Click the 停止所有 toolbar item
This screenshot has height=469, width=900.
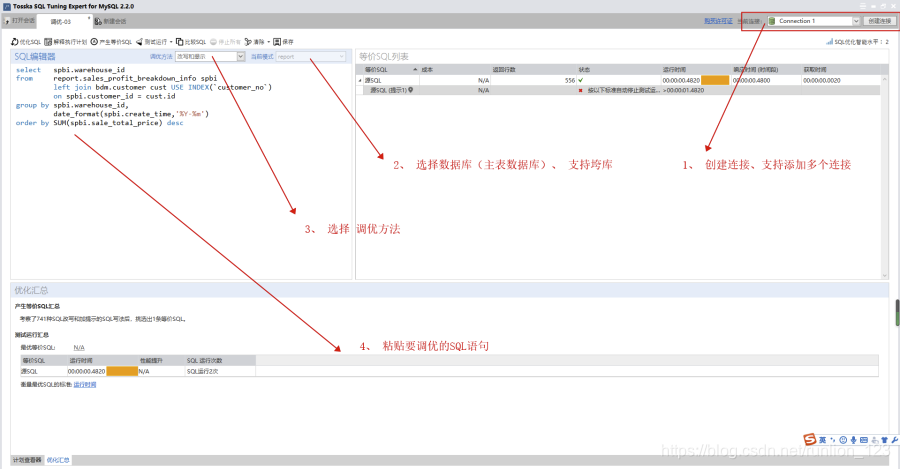pyautogui.click(x=225, y=42)
